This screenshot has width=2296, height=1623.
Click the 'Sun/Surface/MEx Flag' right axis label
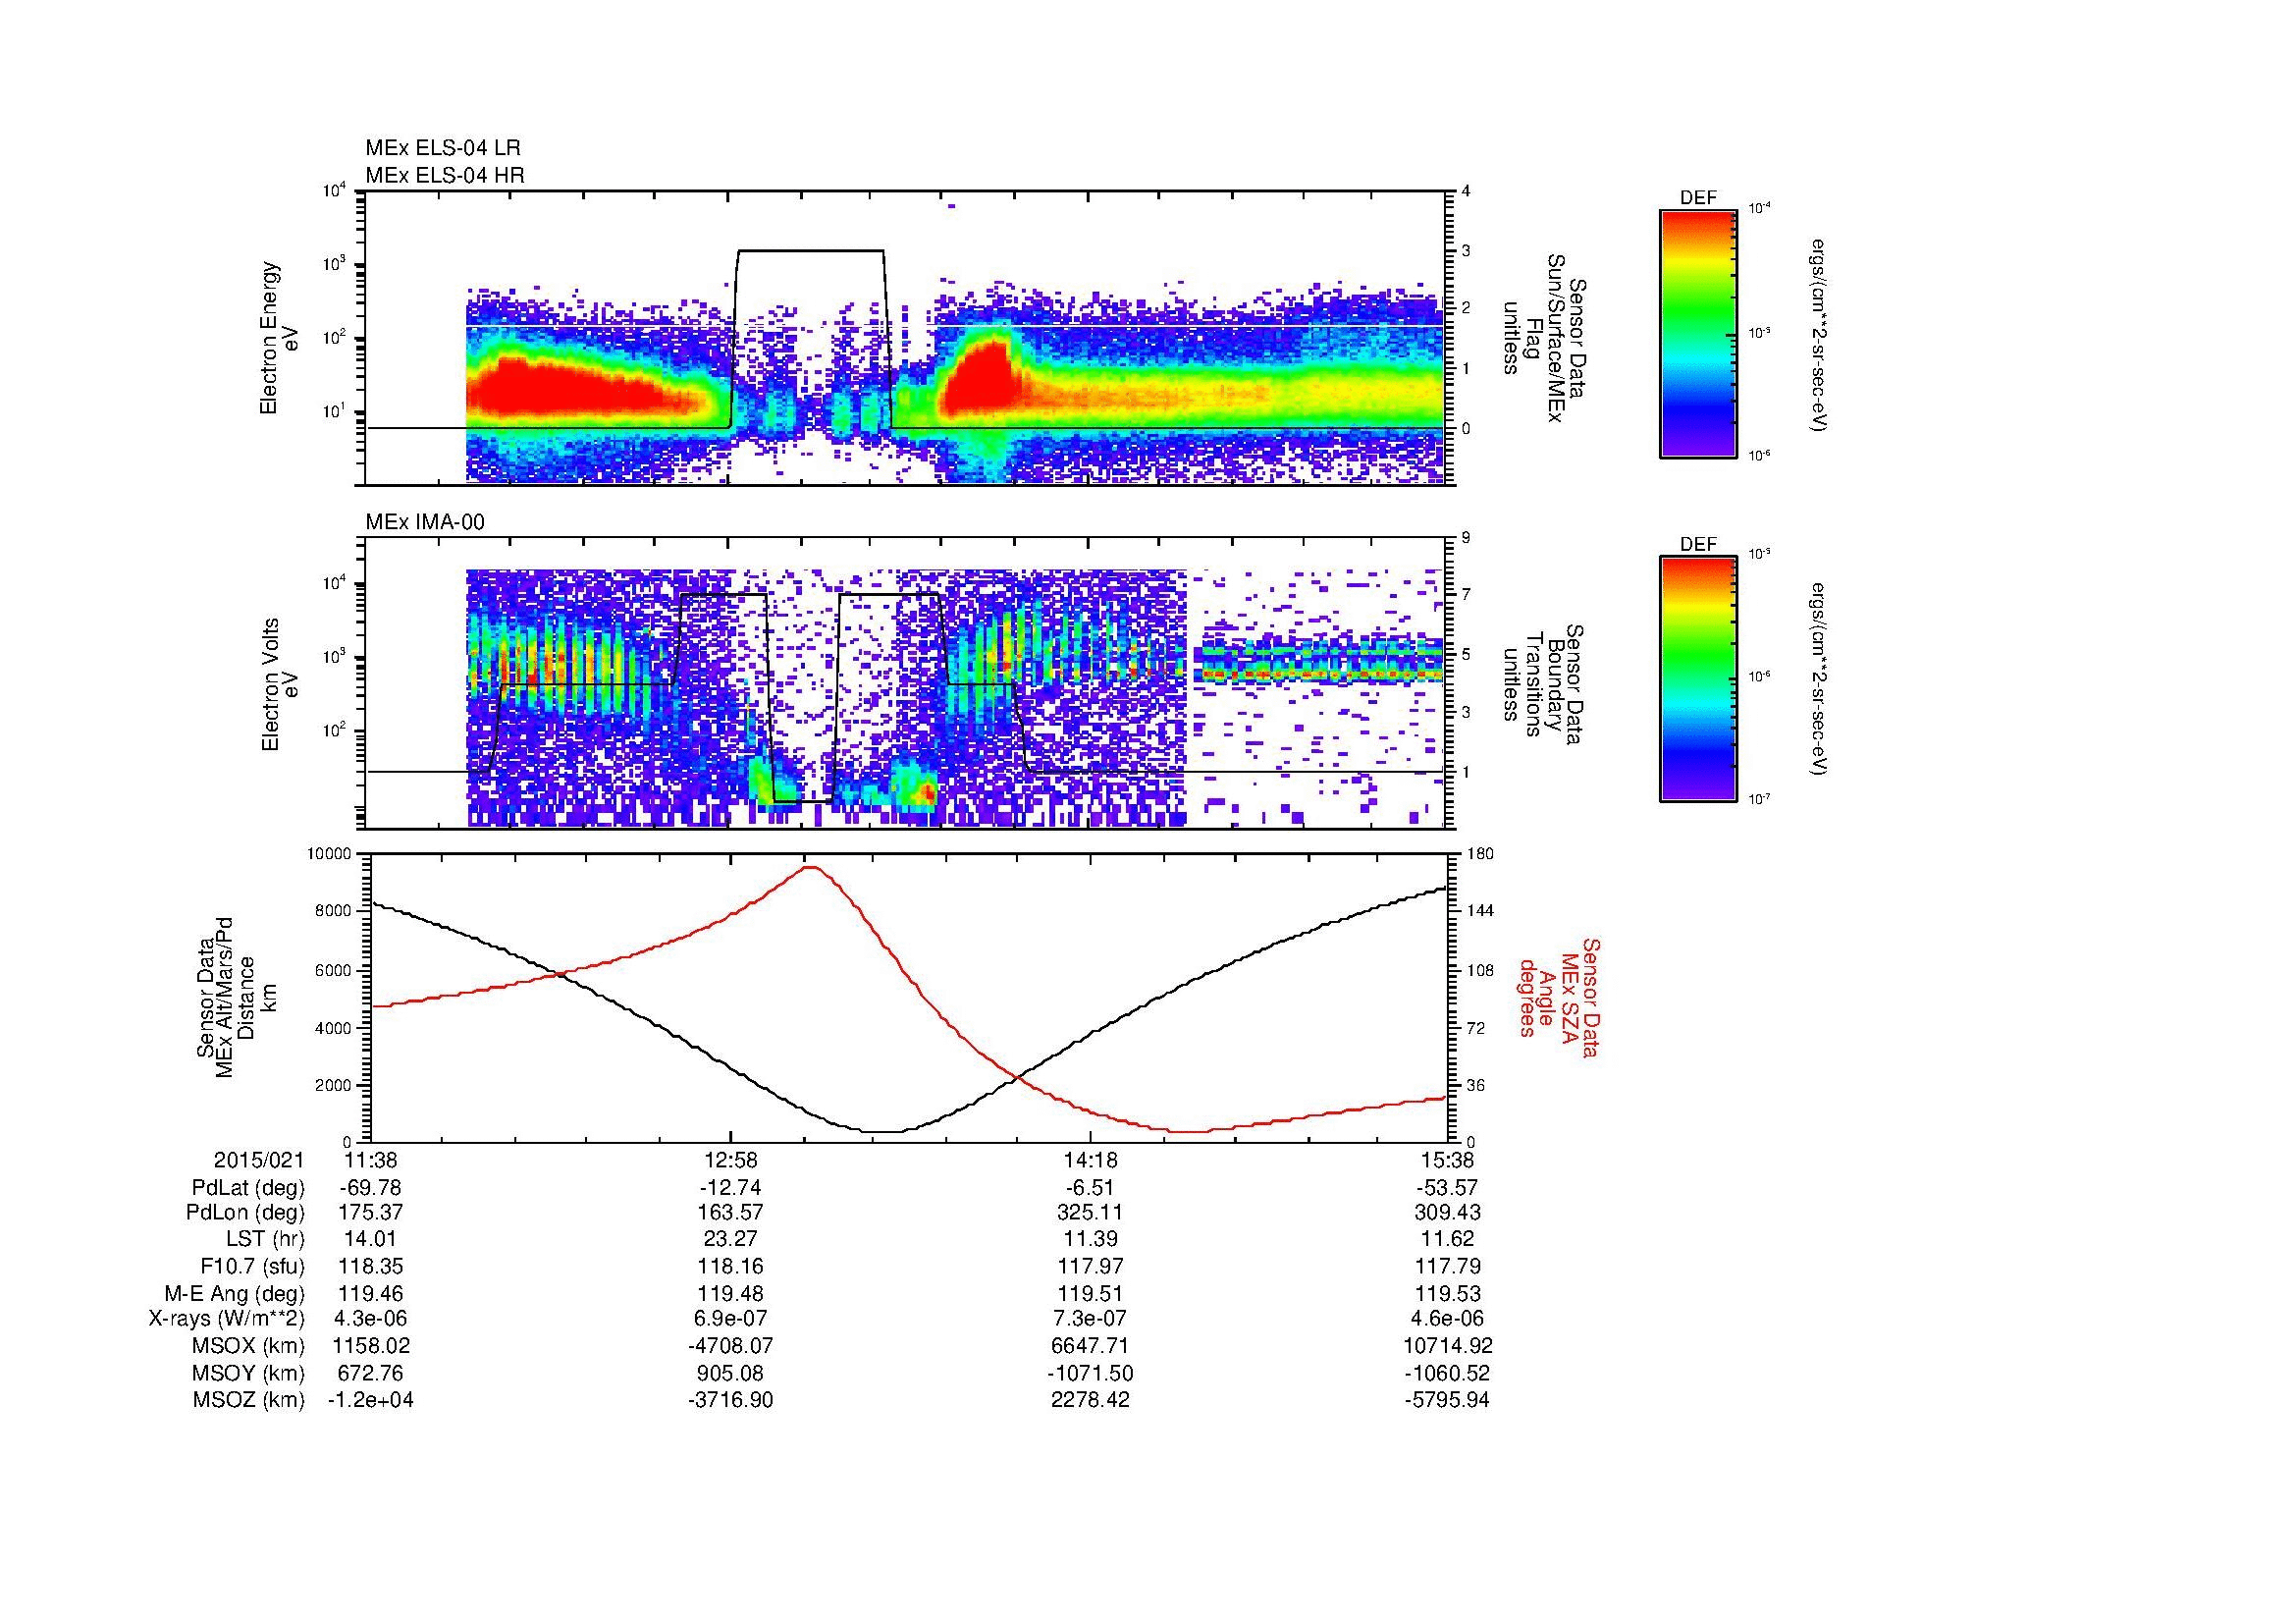1545,338
